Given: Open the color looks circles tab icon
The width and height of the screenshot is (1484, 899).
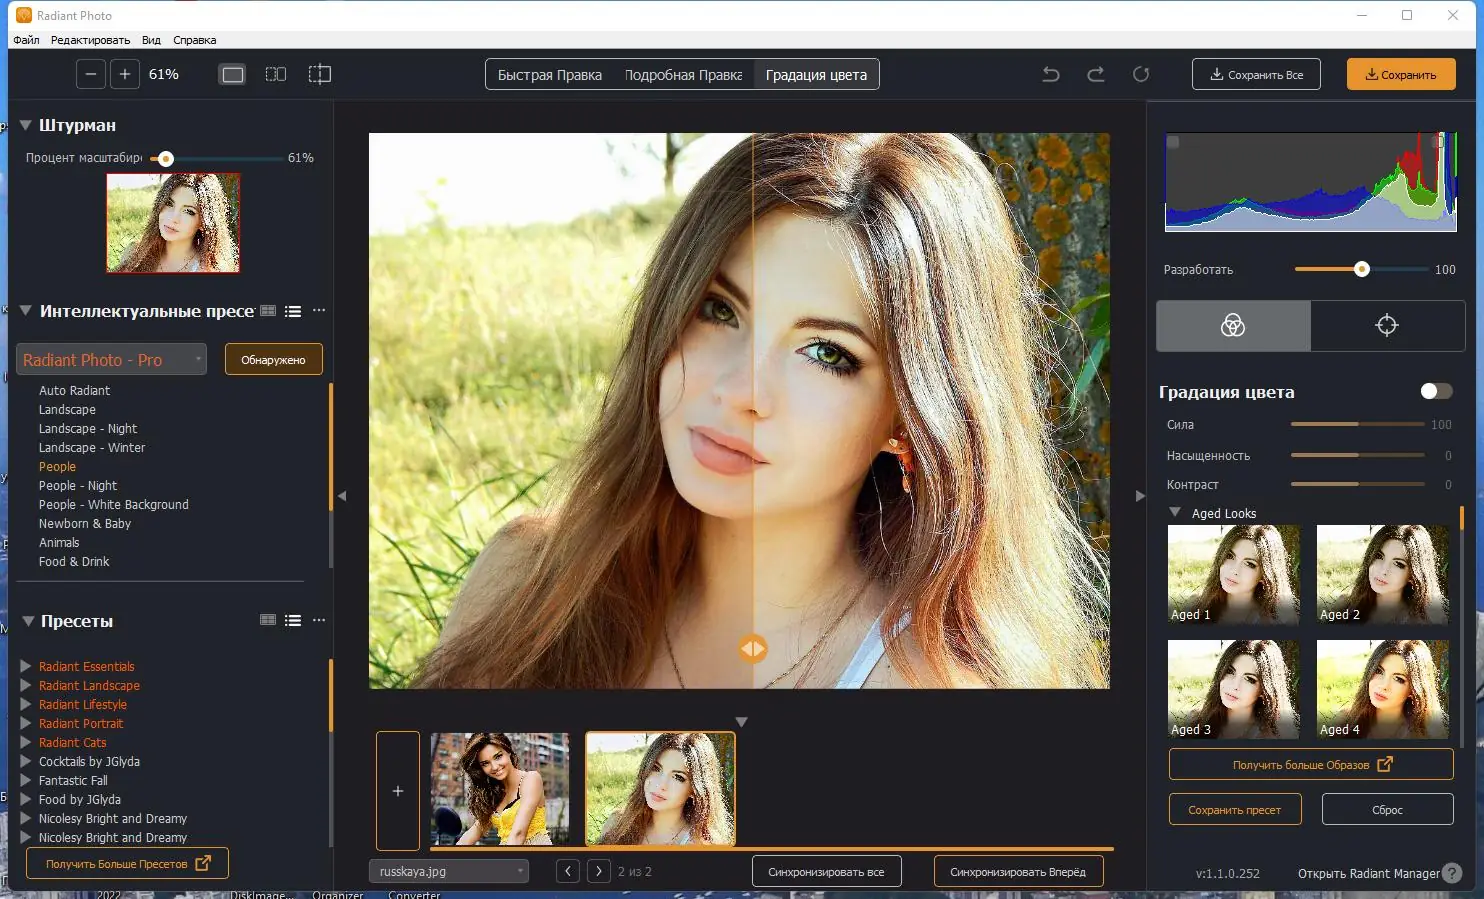Looking at the screenshot, I should click(1233, 325).
